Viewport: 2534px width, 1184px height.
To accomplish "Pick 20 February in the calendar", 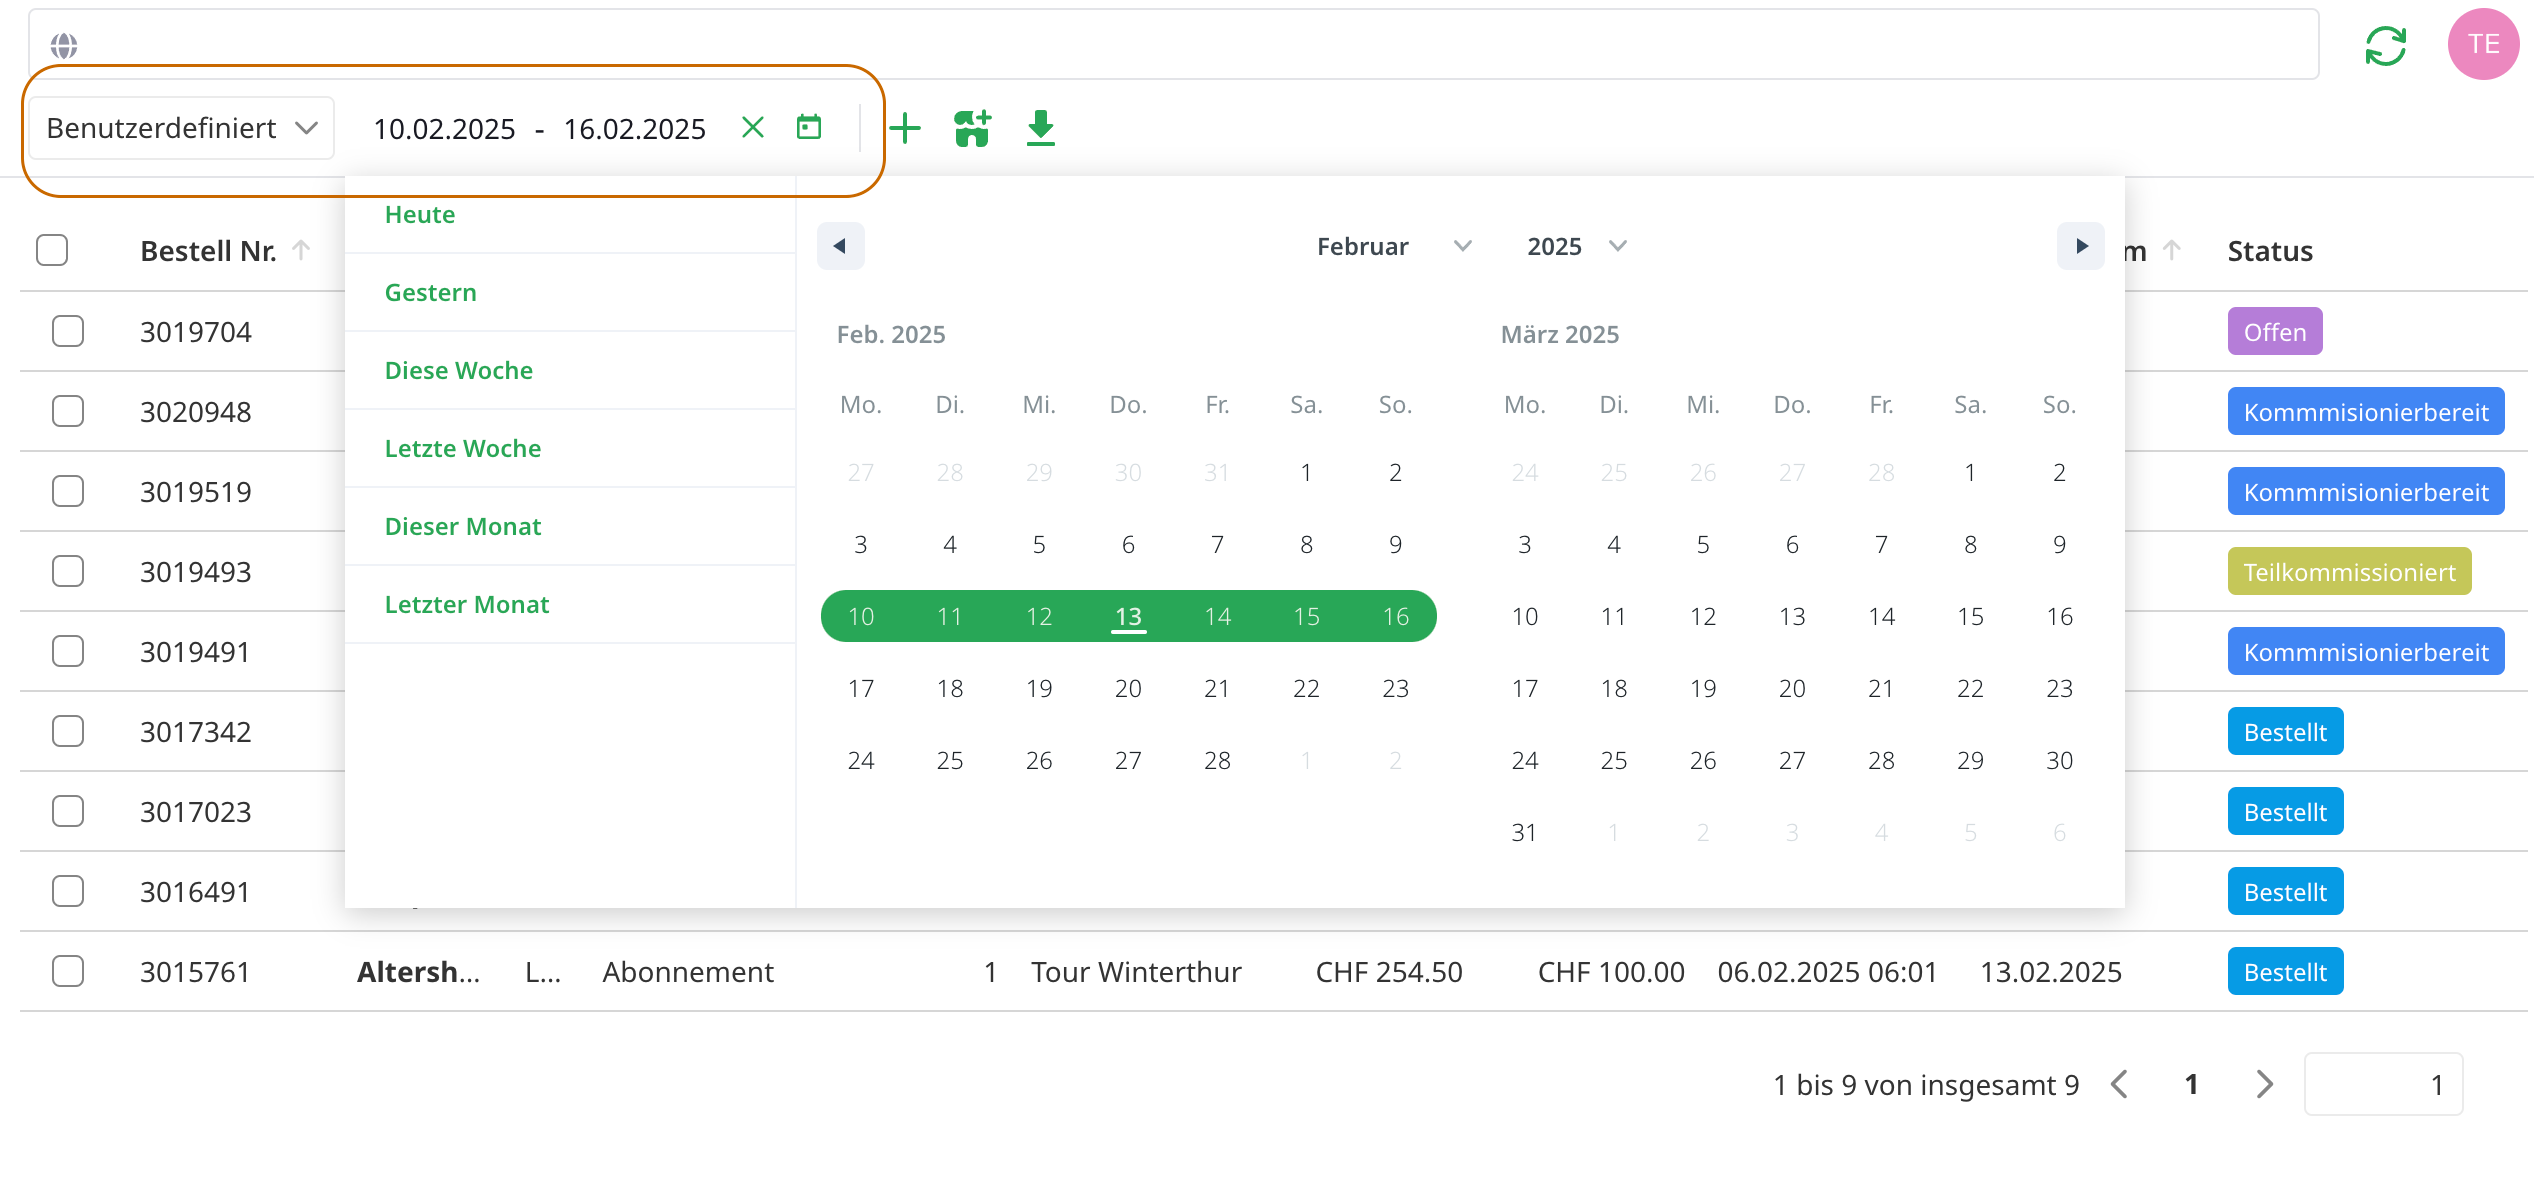I will point(1128,688).
